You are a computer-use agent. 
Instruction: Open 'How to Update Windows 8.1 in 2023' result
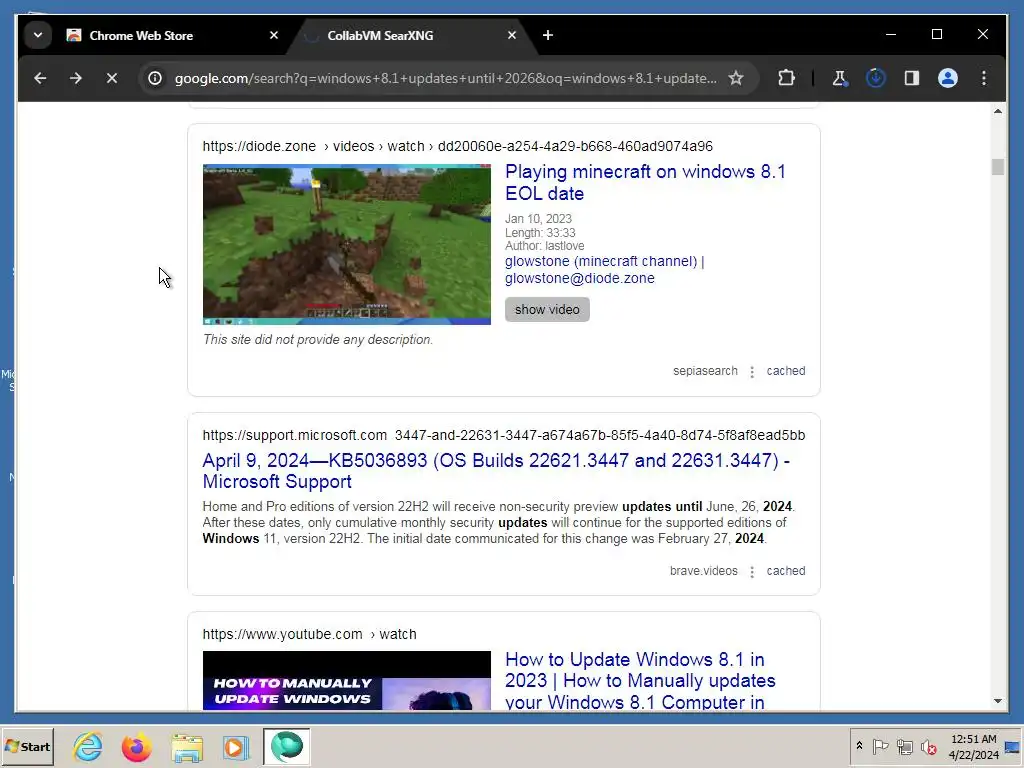(x=640, y=680)
